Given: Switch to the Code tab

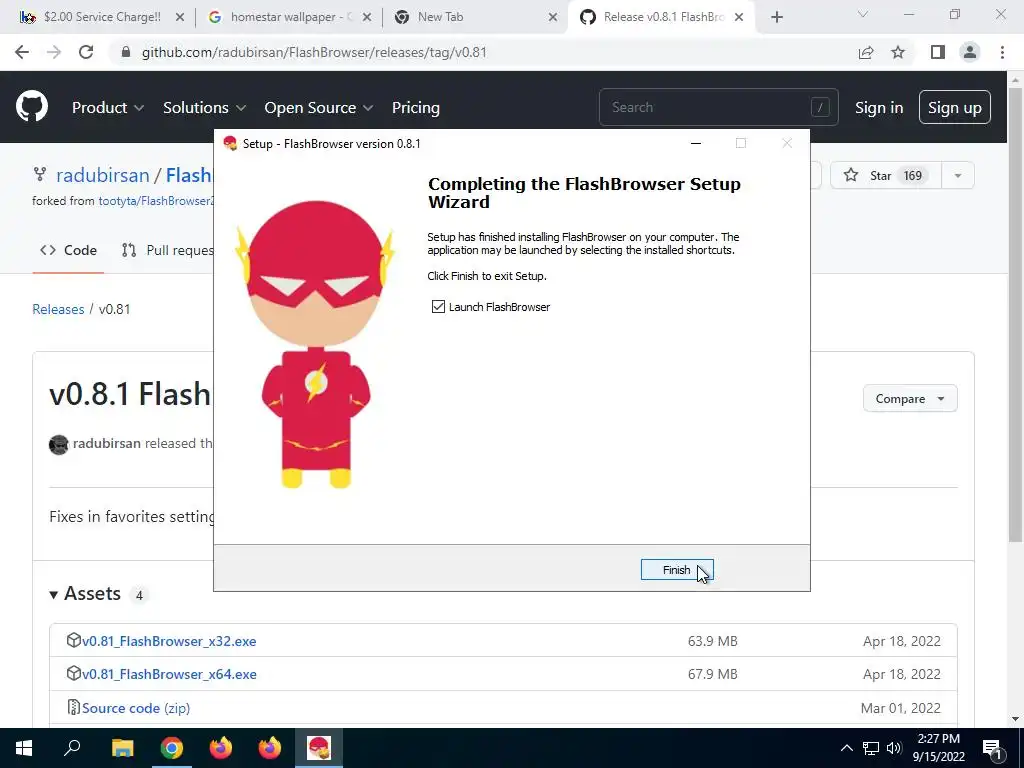Looking at the screenshot, I should [x=68, y=250].
